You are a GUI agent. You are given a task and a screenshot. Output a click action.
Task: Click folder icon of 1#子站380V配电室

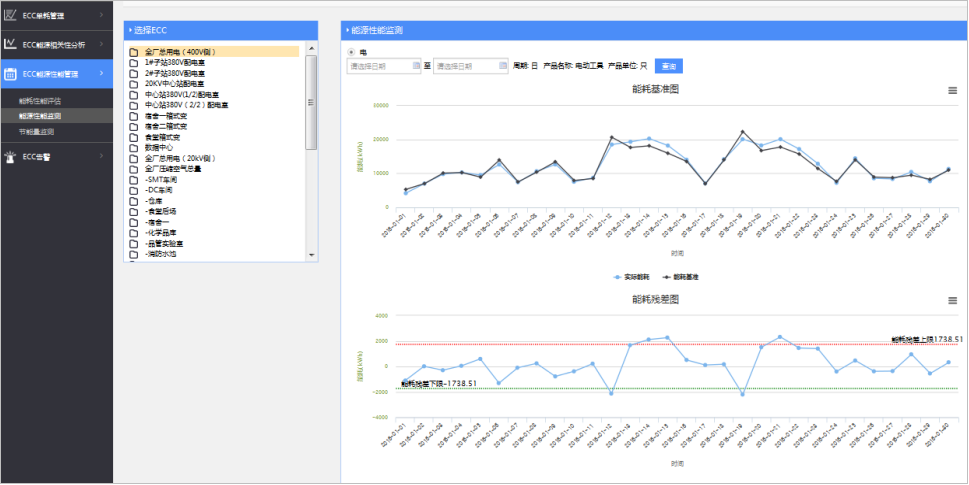coord(133,63)
